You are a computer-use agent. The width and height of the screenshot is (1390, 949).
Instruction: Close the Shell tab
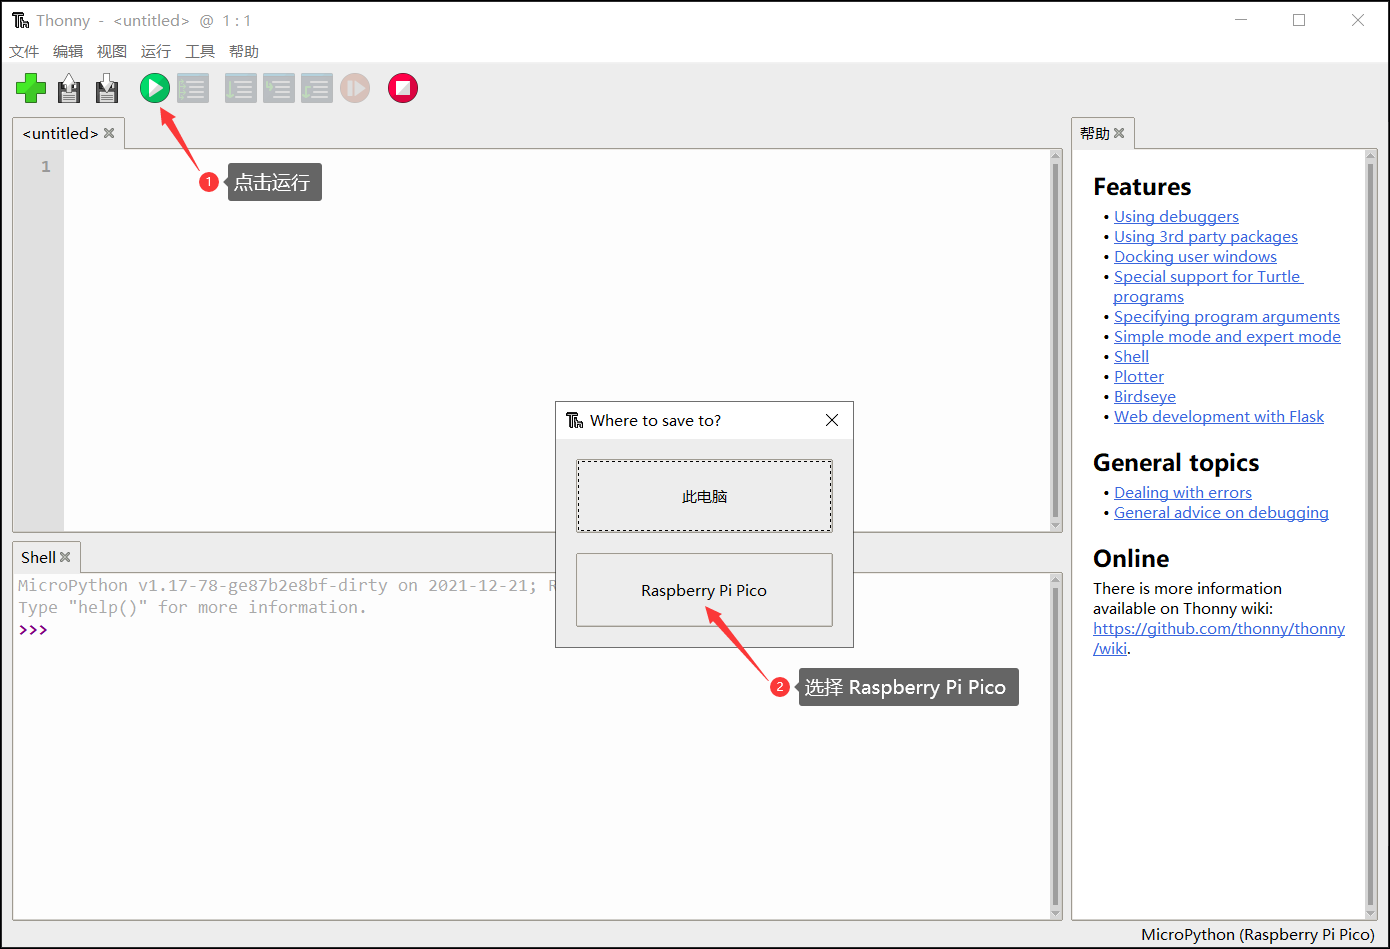click(65, 557)
